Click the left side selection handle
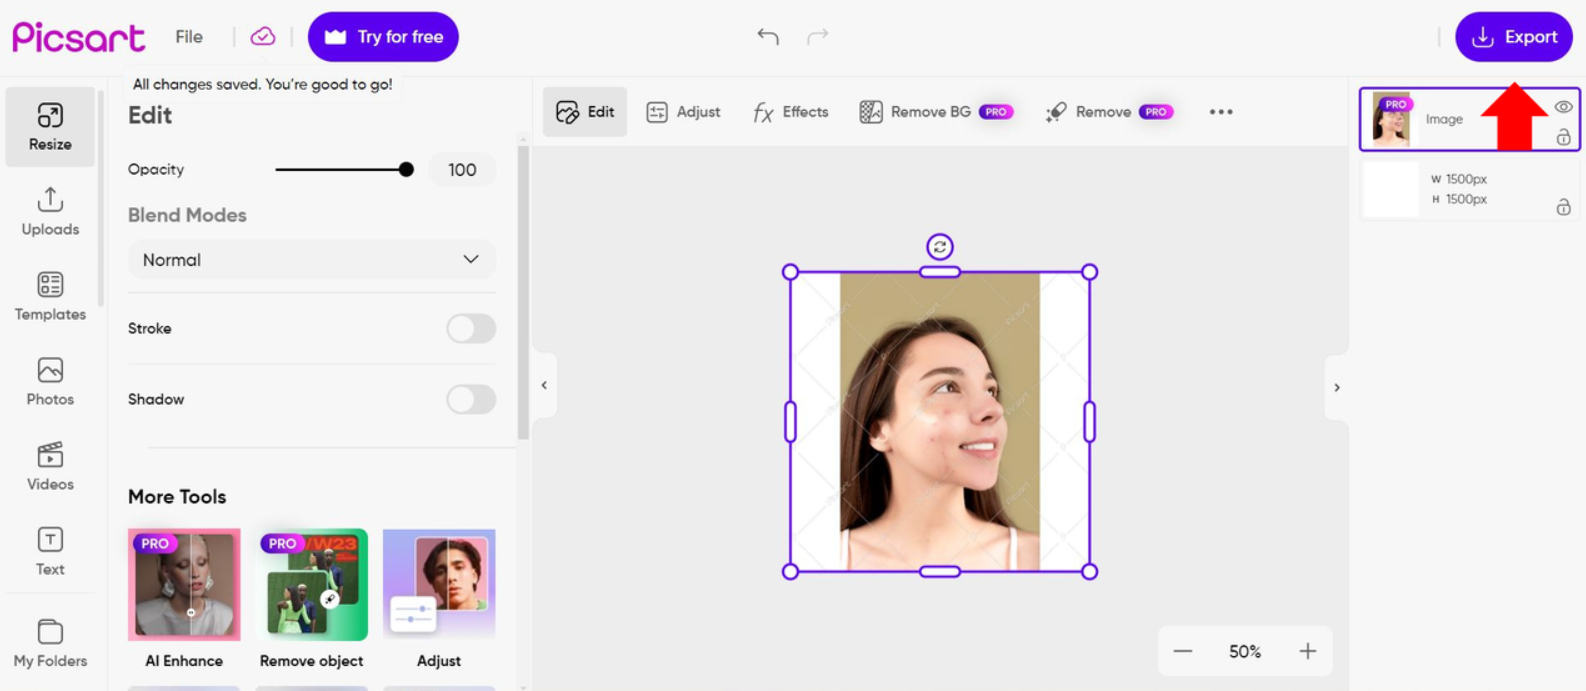 pyautogui.click(x=790, y=422)
